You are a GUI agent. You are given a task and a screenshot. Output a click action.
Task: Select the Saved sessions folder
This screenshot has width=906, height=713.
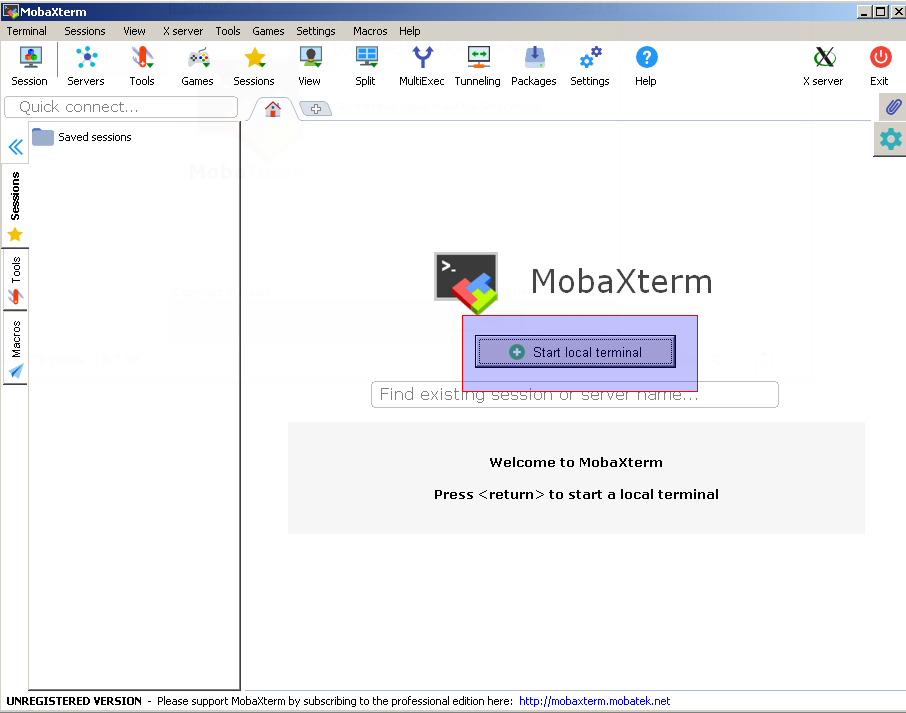pos(81,137)
